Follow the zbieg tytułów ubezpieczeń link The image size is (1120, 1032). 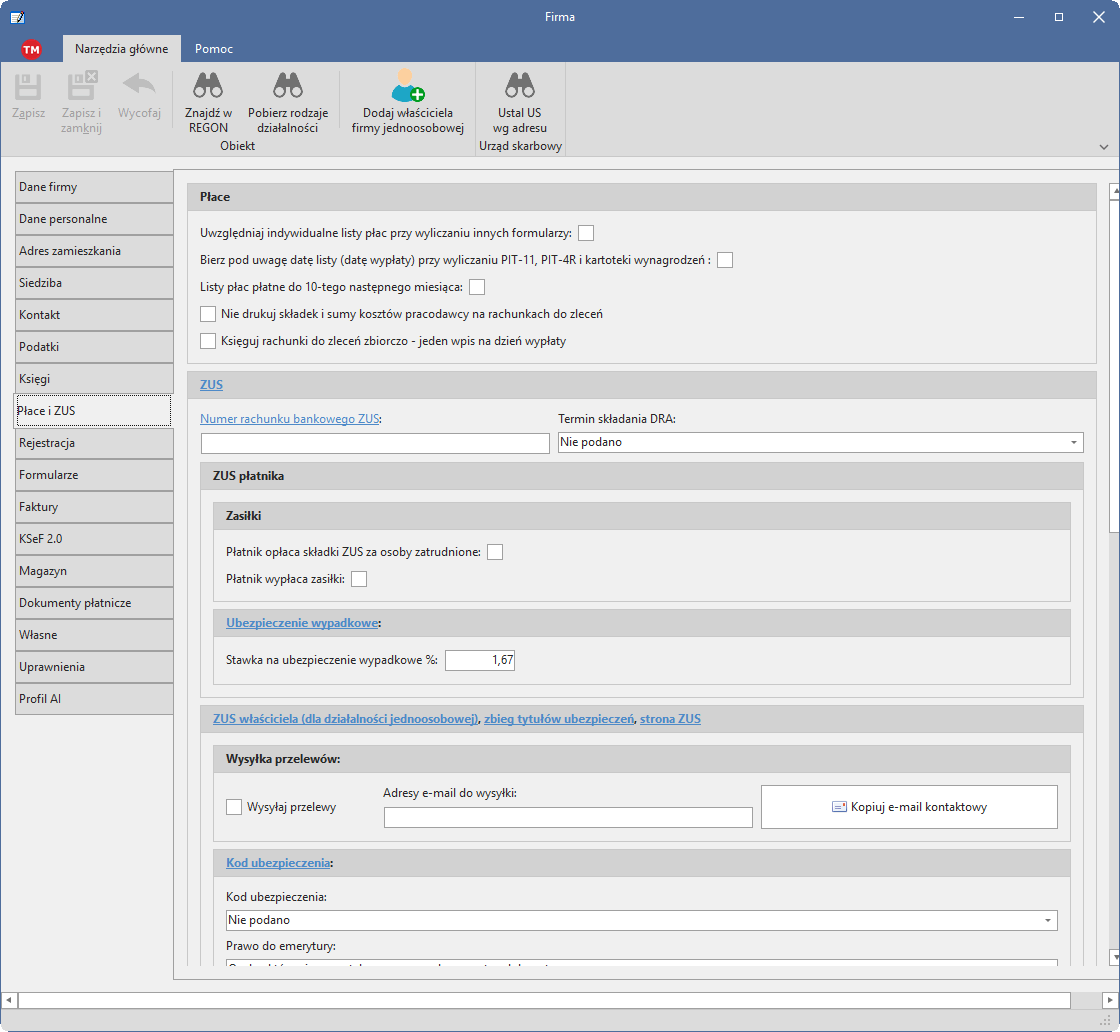(x=559, y=719)
